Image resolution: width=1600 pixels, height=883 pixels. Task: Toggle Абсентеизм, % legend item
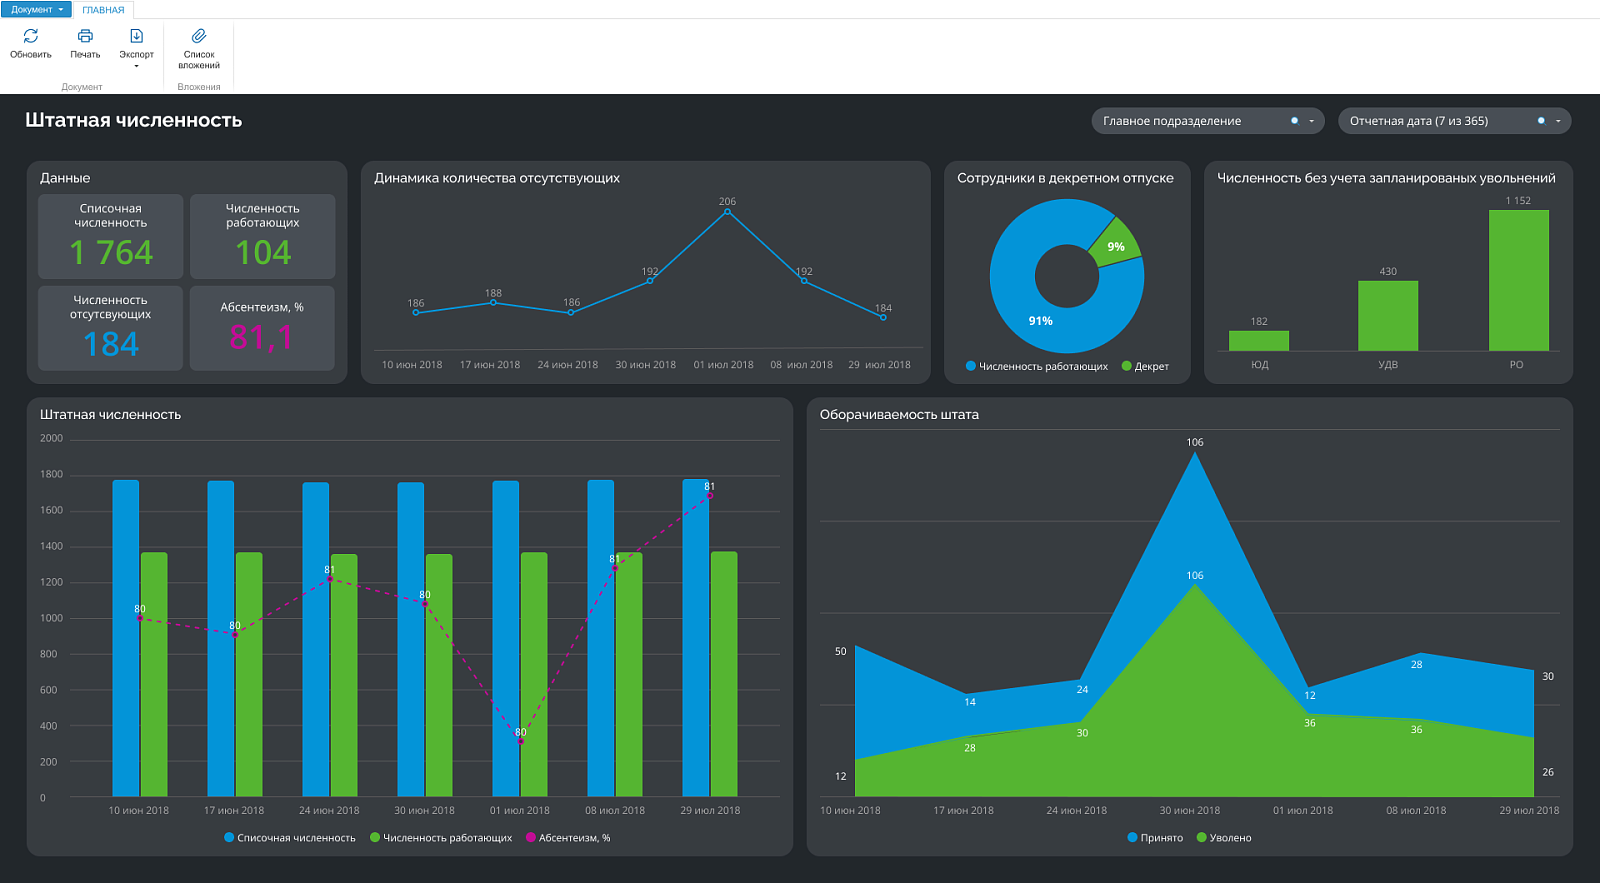coord(568,838)
